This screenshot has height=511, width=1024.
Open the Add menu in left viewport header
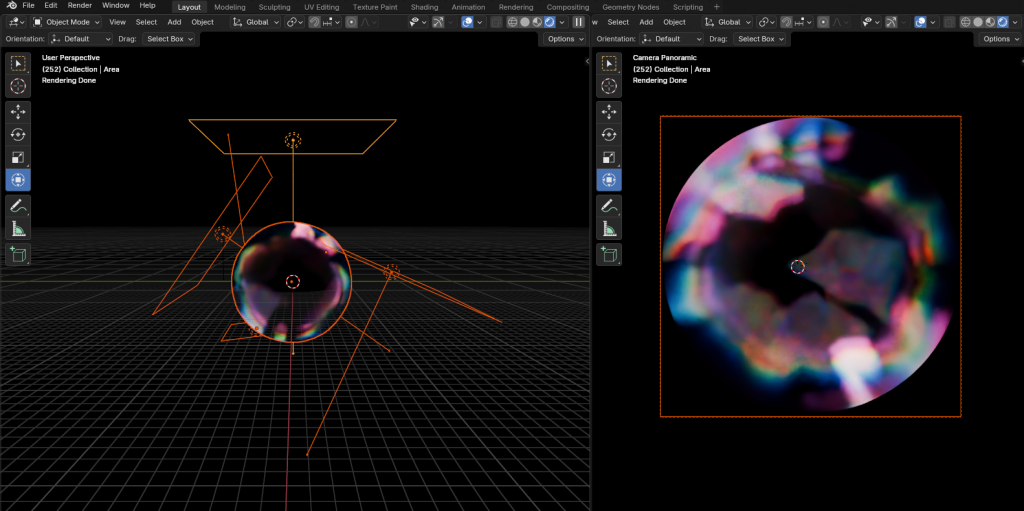(x=174, y=22)
